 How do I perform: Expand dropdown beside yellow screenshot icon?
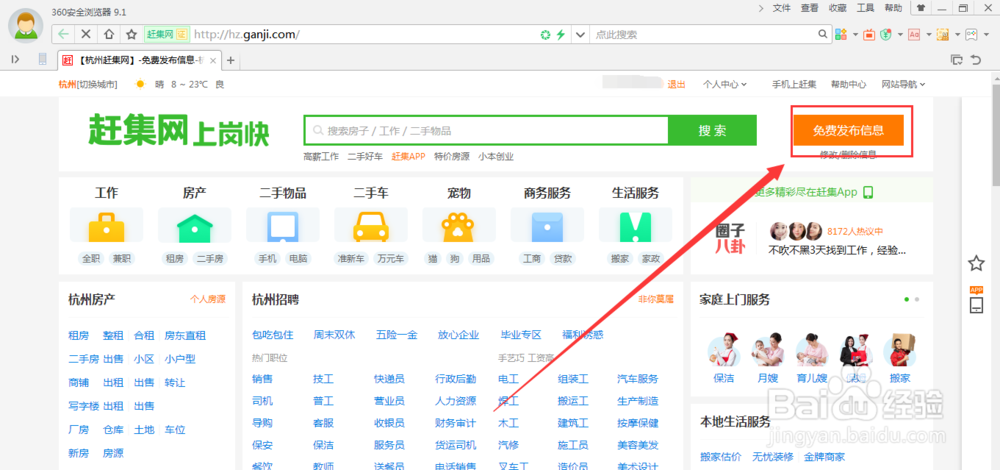[x=957, y=34]
